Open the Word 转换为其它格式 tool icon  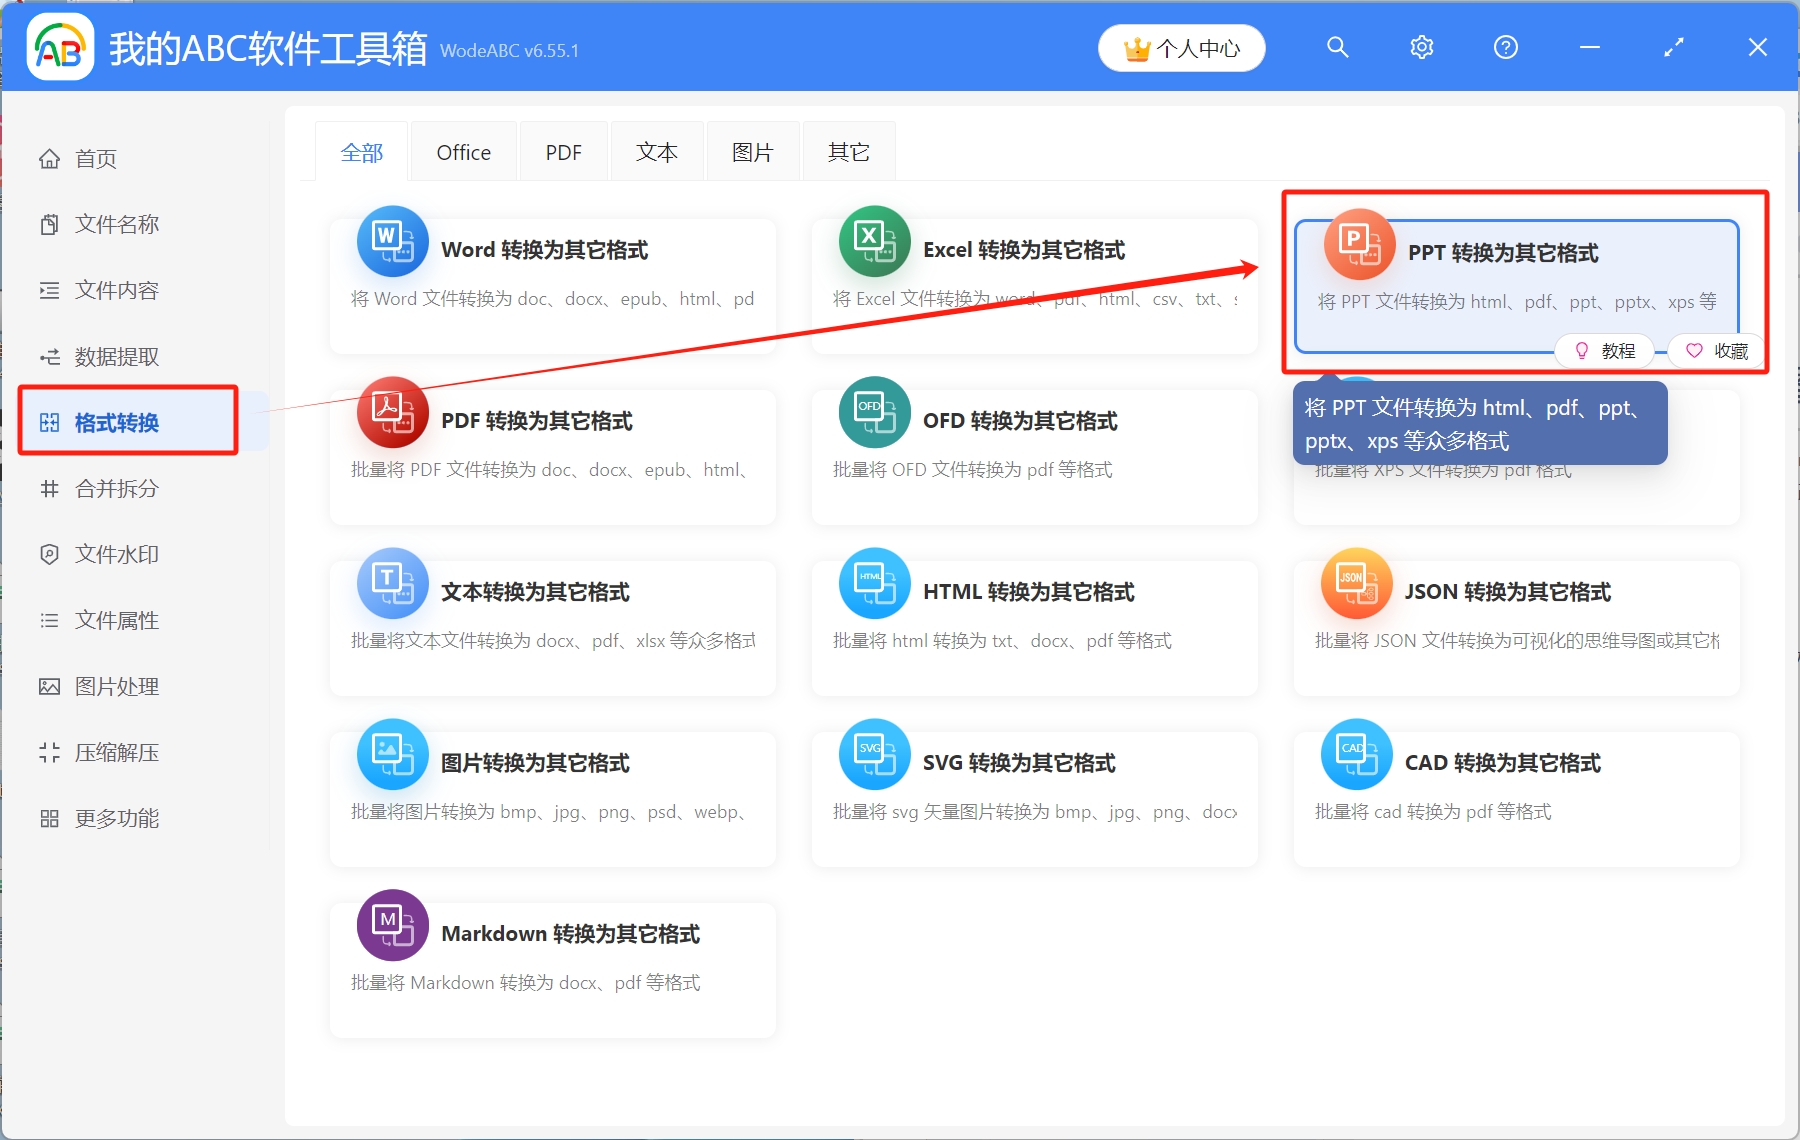click(391, 241)
